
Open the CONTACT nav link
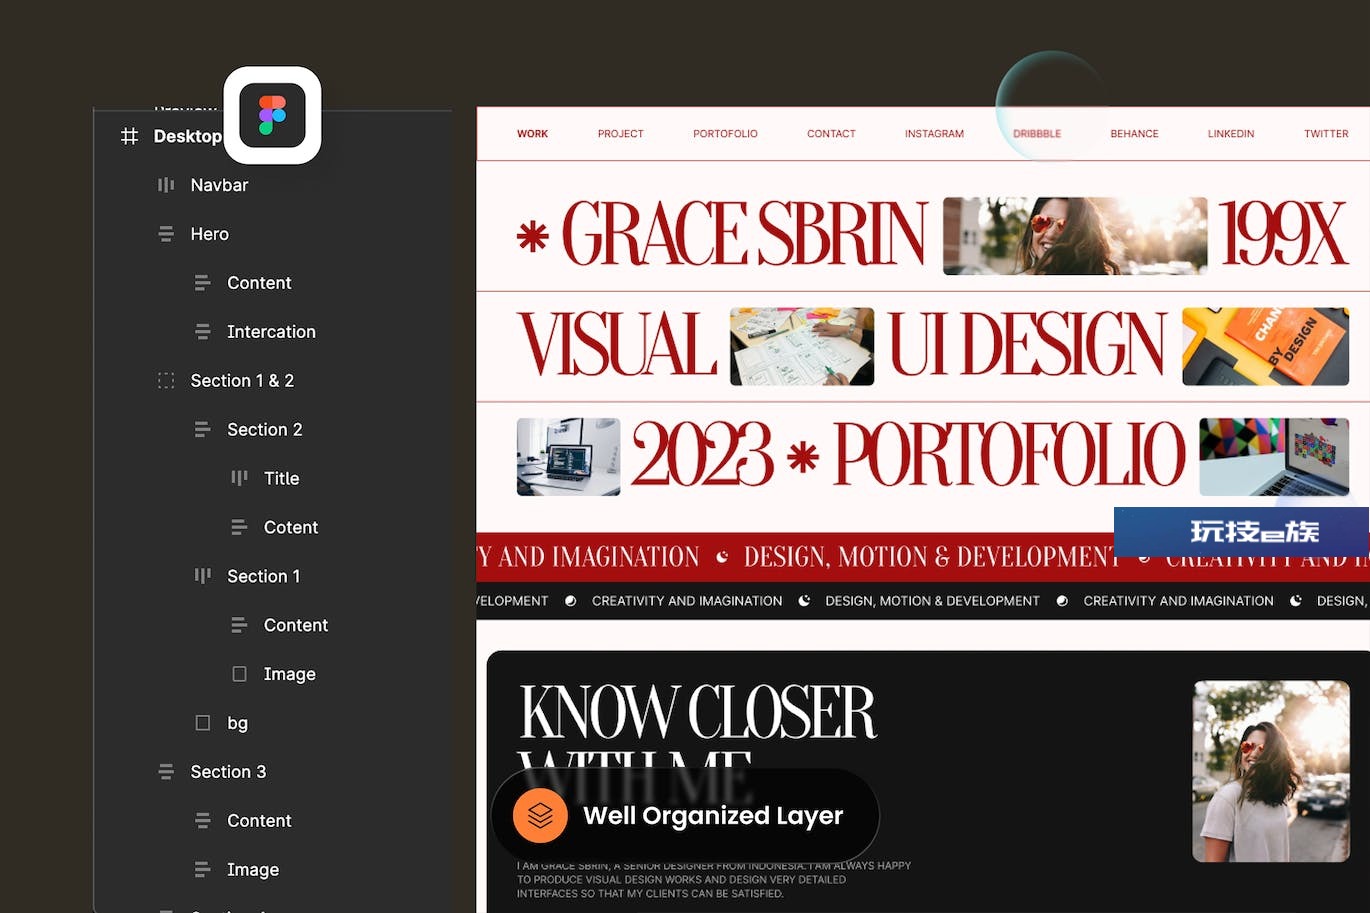click(831, 134)
